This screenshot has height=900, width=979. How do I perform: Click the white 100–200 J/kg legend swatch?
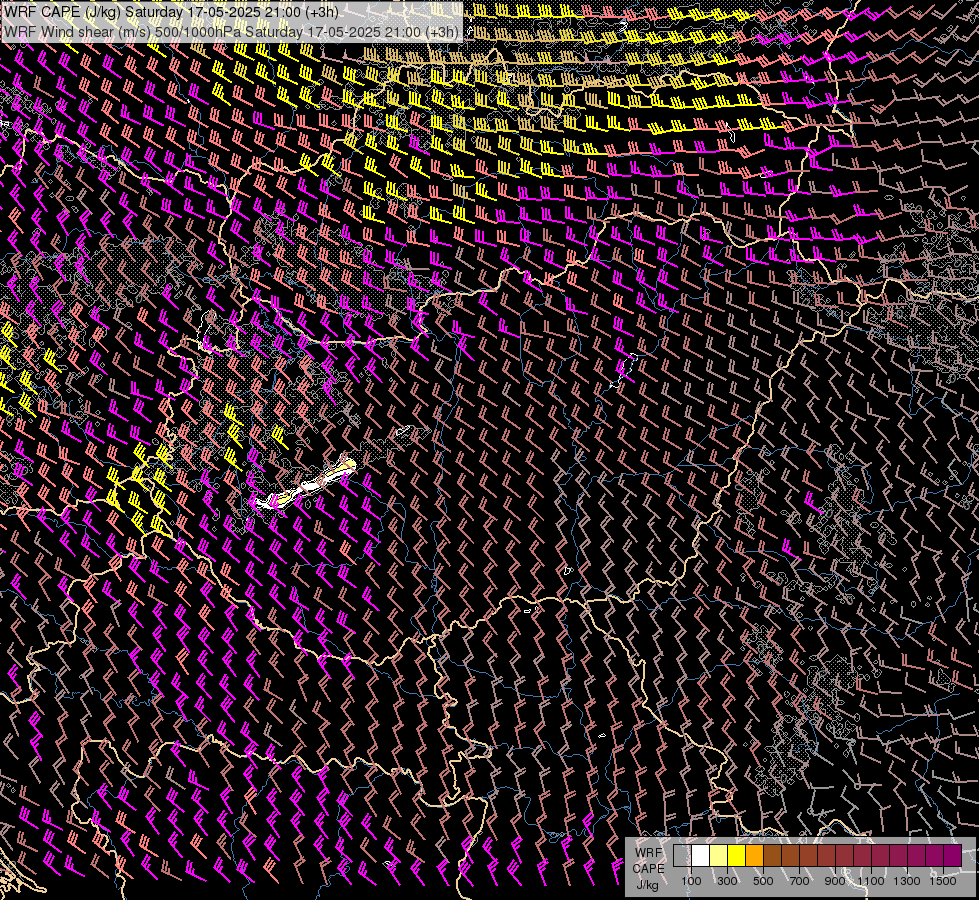[x=701, y=855]
